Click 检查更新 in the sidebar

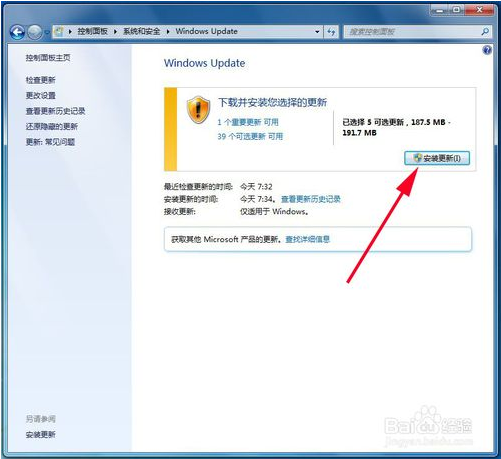pyautogui.click(x=41, y=80)
